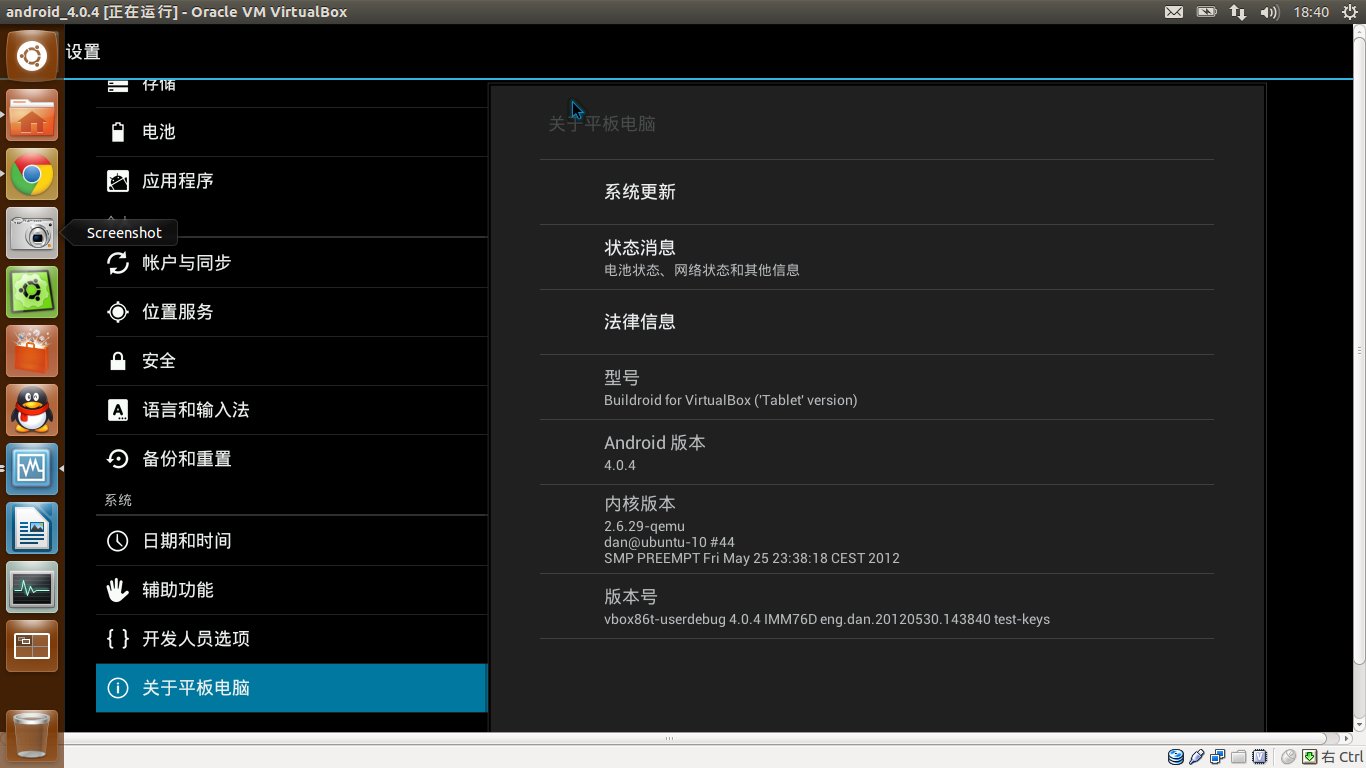Click the padlock icon beside 安全
This screenshot has width=1366, height=768.
point(118,361)
